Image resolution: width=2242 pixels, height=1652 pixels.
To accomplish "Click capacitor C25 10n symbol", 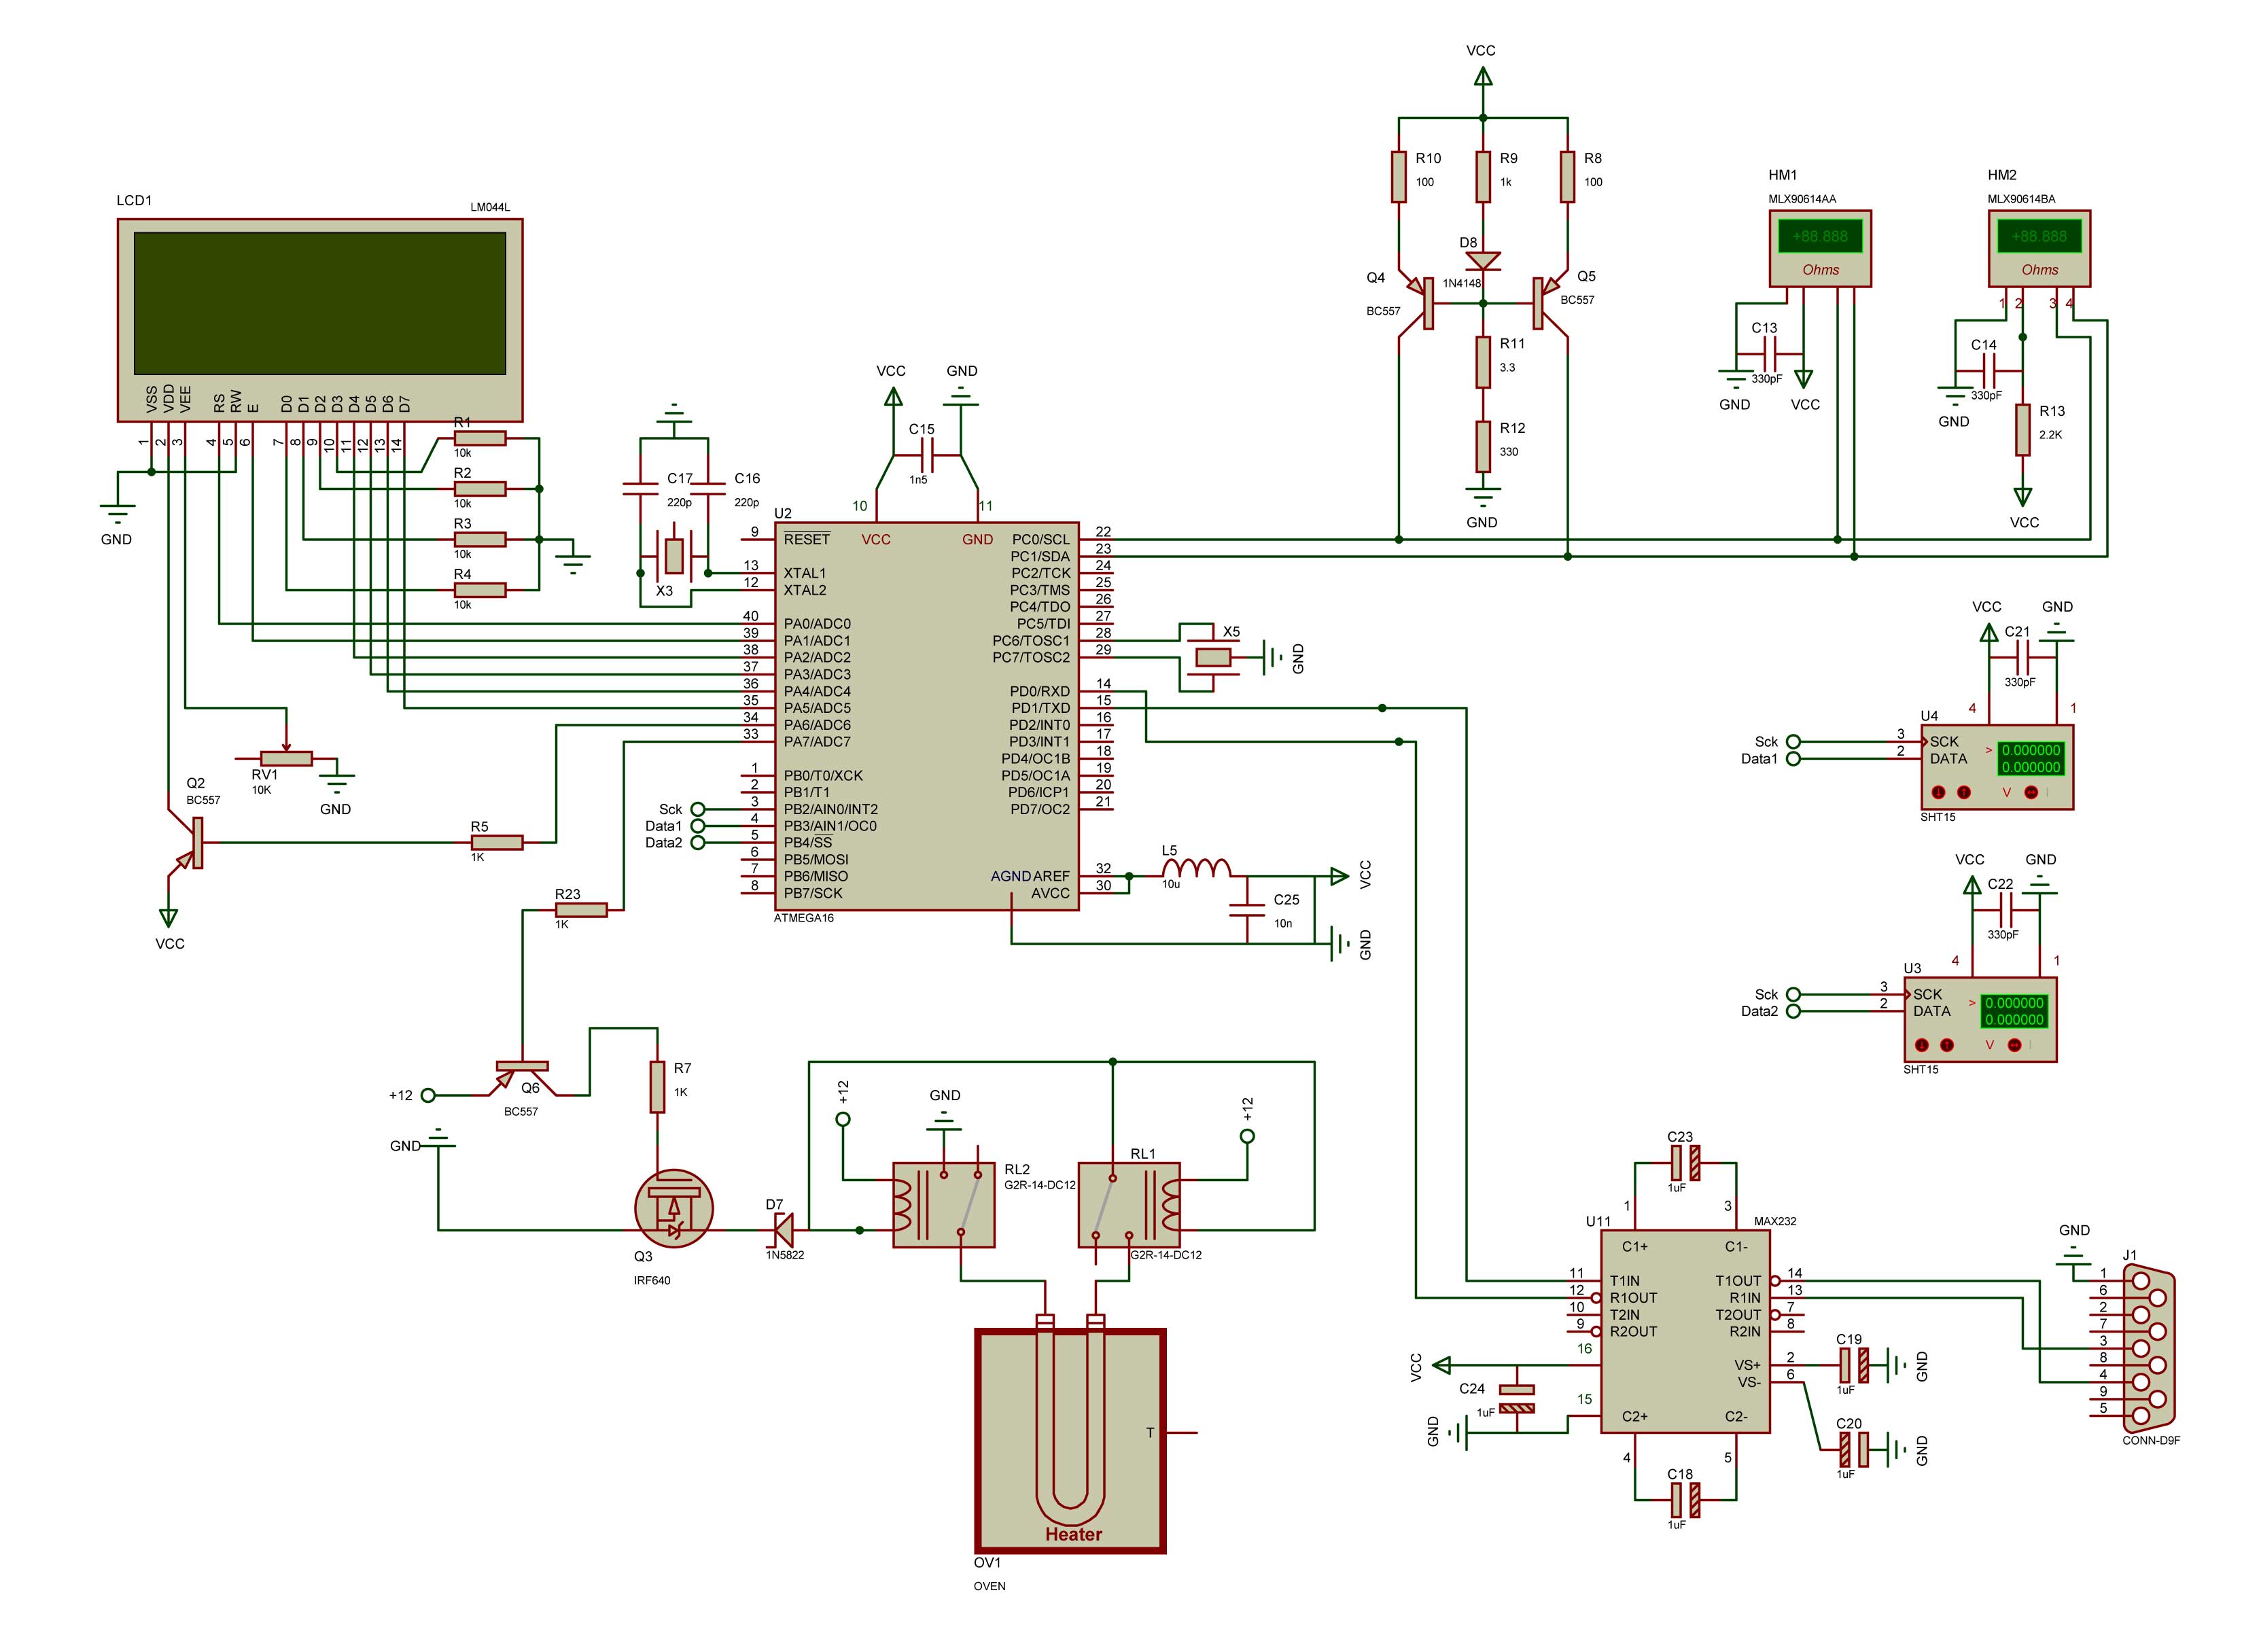I will click(1247, 910).
